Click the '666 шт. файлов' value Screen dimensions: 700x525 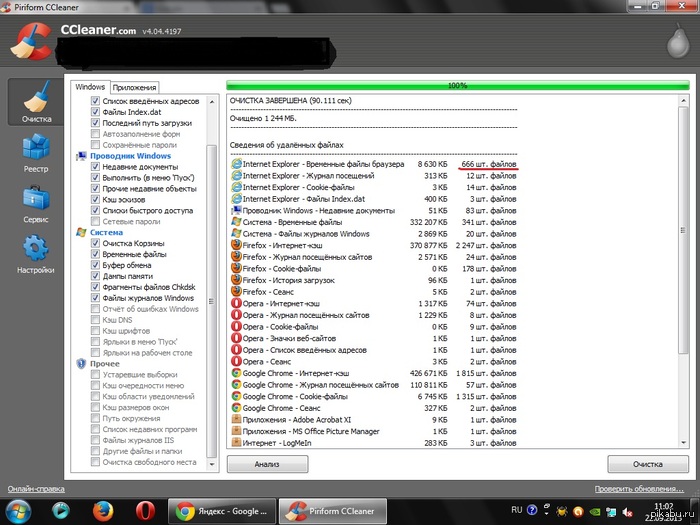pyautogui.click(x=489, y=164)
